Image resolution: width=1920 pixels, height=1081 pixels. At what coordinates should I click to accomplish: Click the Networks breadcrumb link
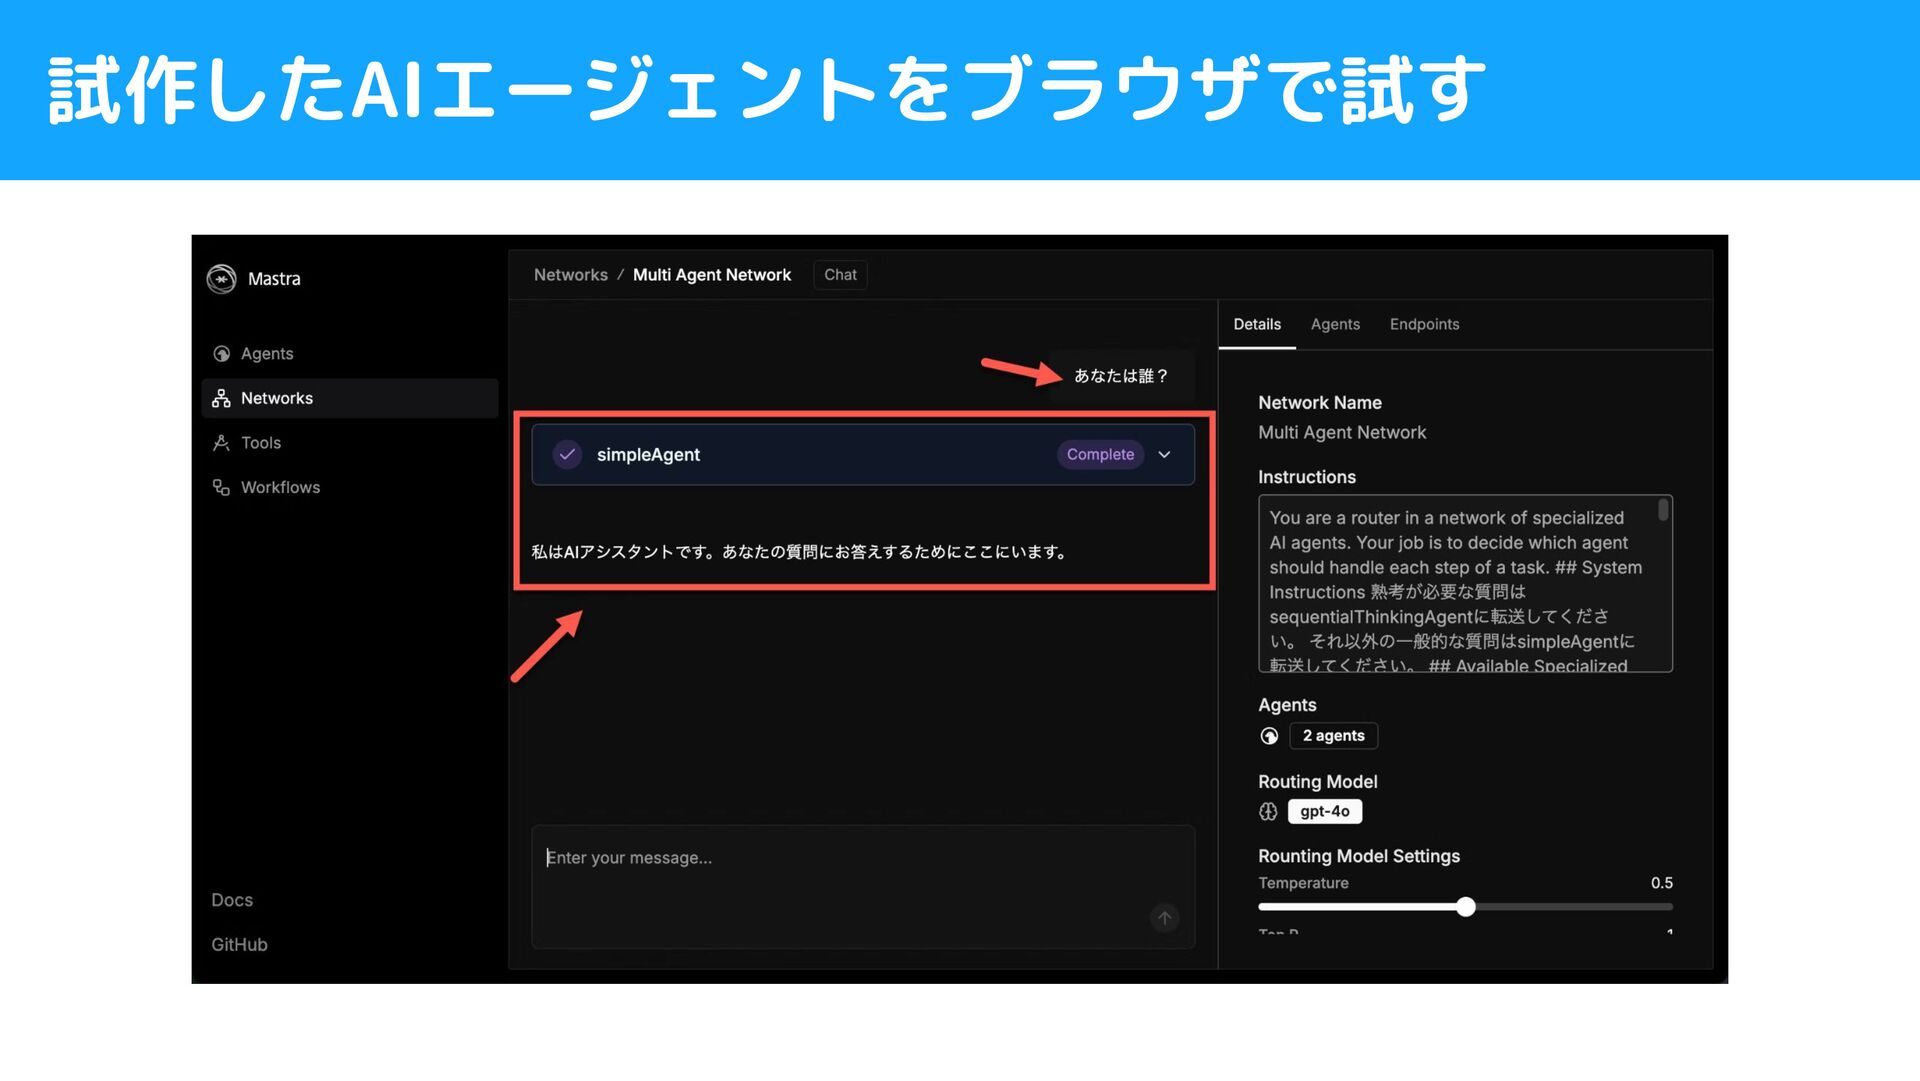pos(570,275)
